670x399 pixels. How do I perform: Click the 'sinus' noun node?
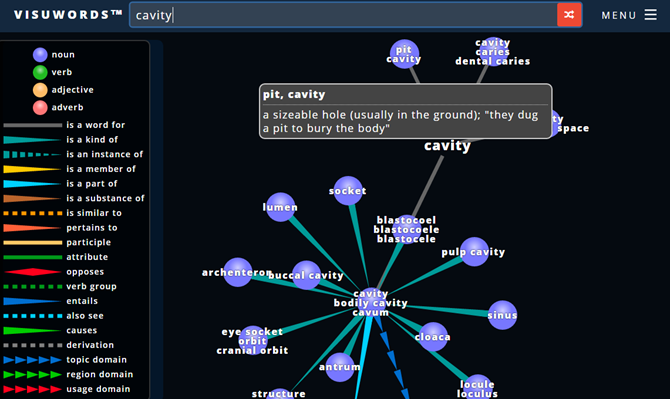[502, 315]
